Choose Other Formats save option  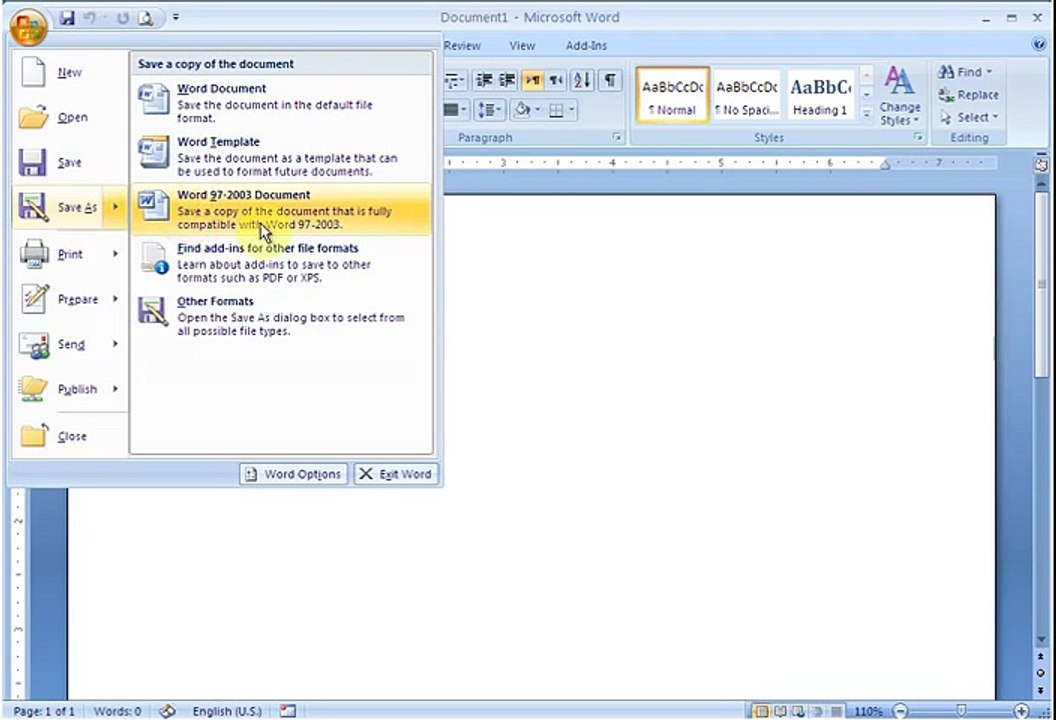click(x=281, y=316)
